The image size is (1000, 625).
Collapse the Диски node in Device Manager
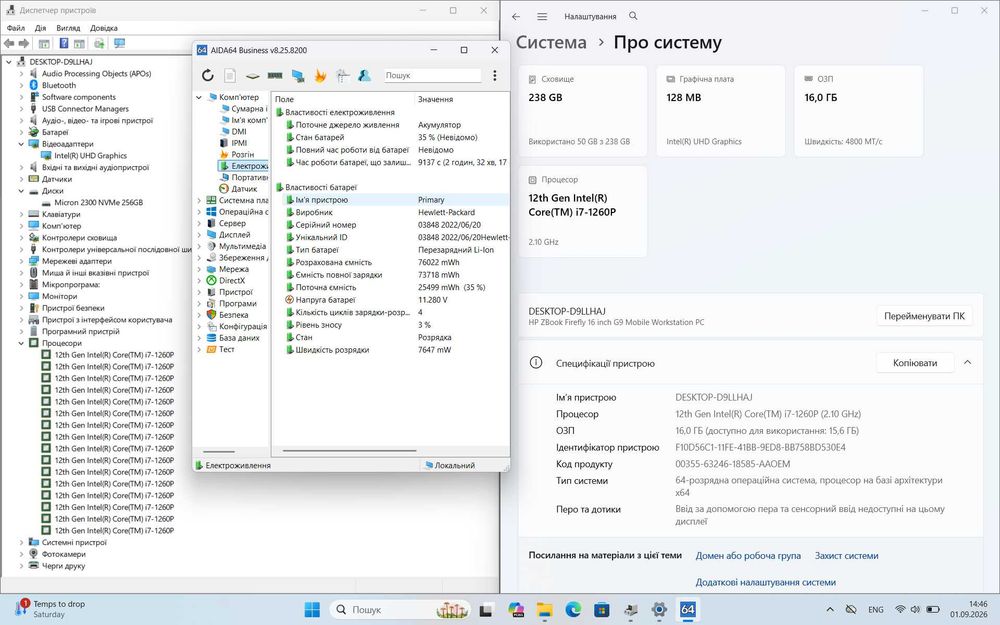(x=21, y=191)
